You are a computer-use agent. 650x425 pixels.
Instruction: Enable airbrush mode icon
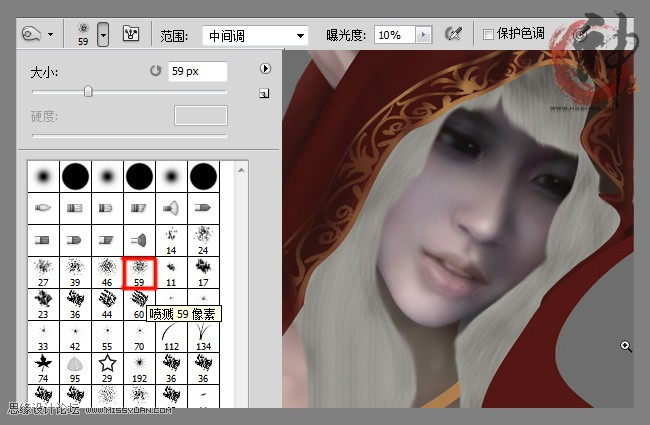(x=454, y=34)
